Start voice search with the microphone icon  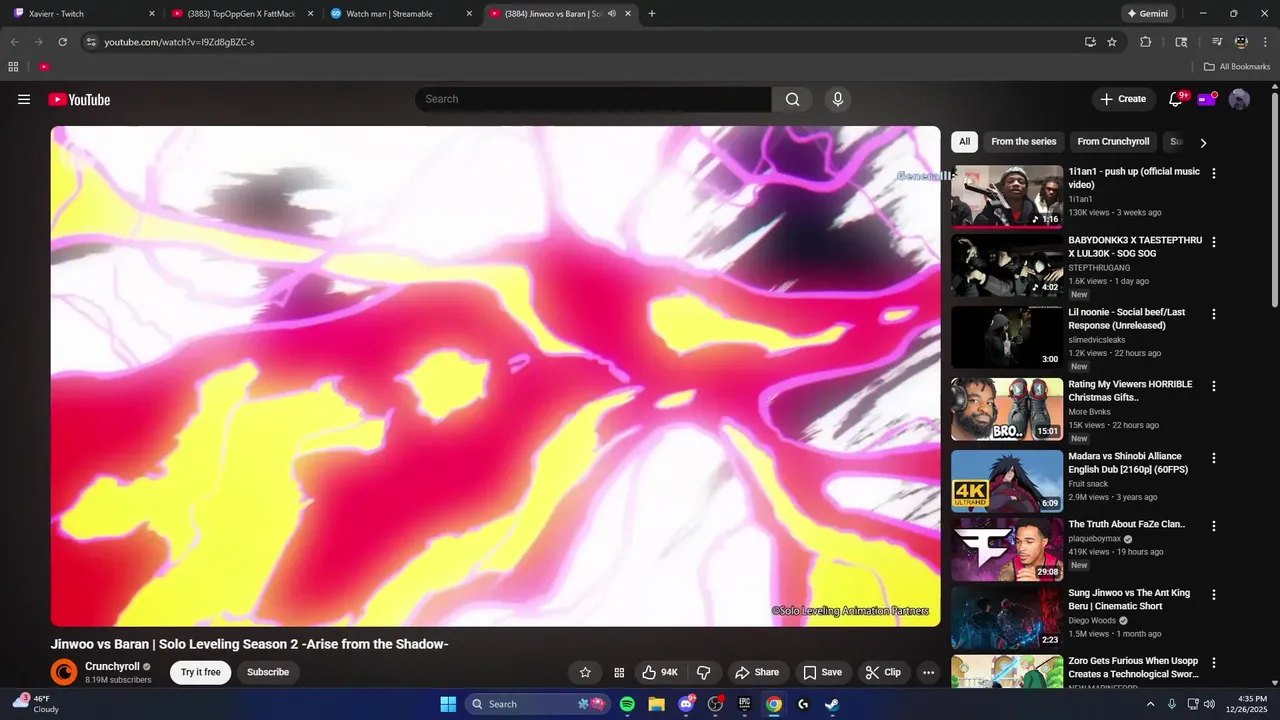pyautogui.click(x=838, y=99)
